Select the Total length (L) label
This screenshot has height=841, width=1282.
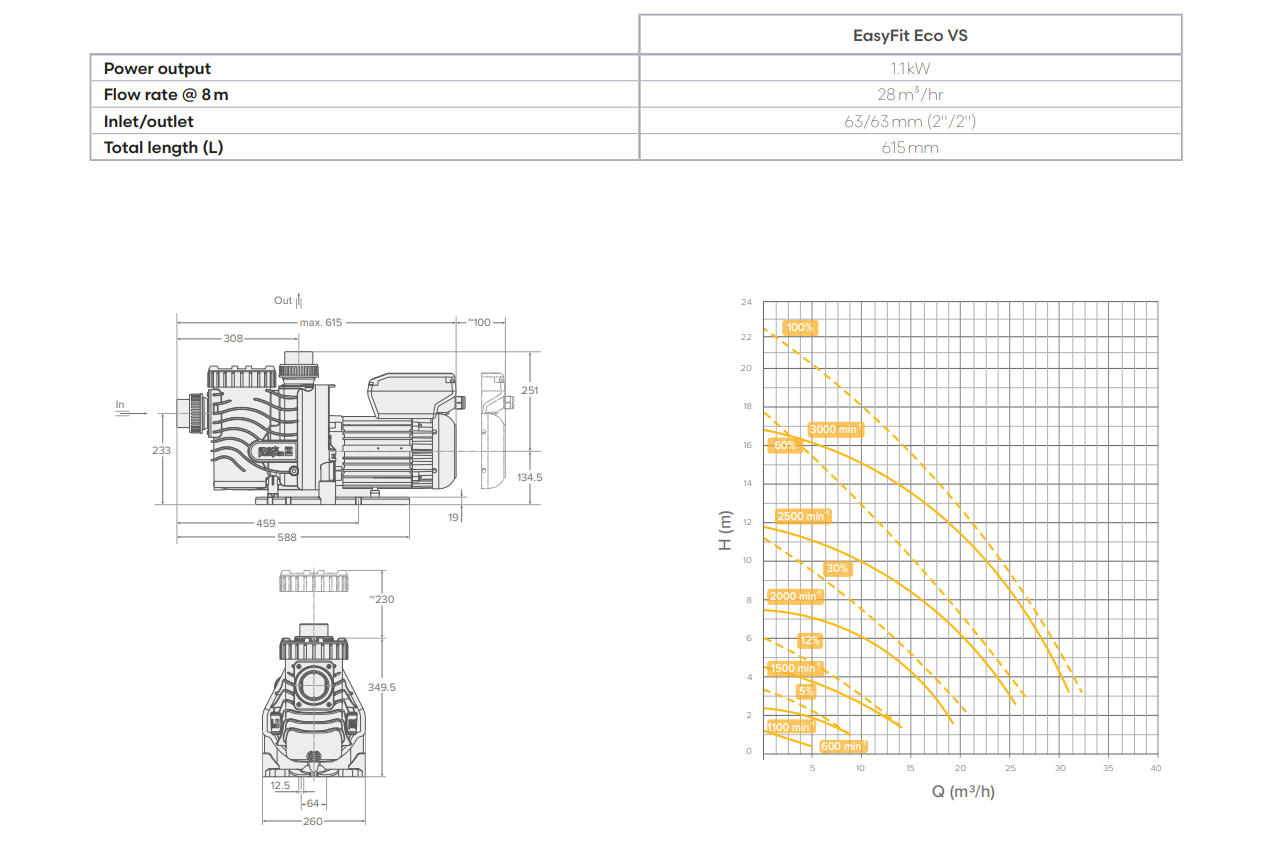163,147
